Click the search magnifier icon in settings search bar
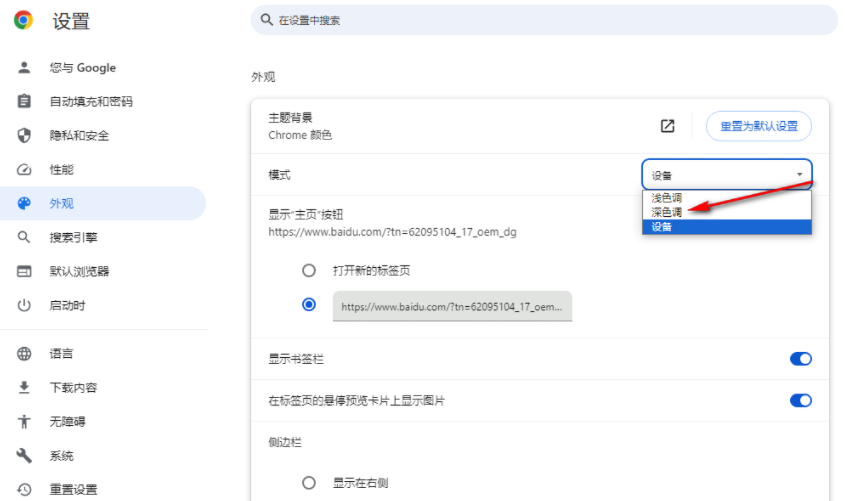 266,20
